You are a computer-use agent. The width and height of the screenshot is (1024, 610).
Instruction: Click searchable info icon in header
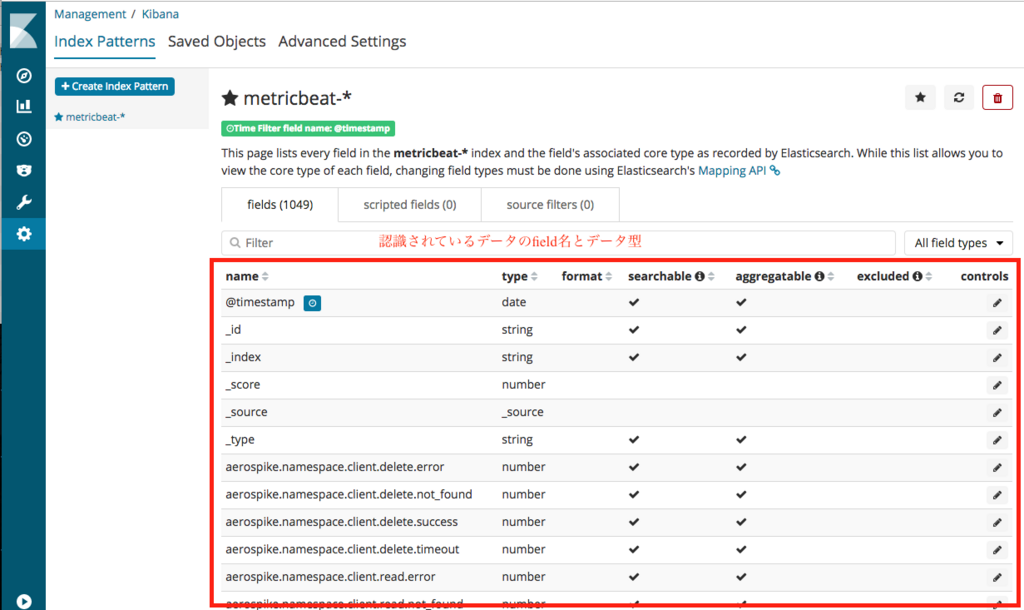(x=699, y=276)
